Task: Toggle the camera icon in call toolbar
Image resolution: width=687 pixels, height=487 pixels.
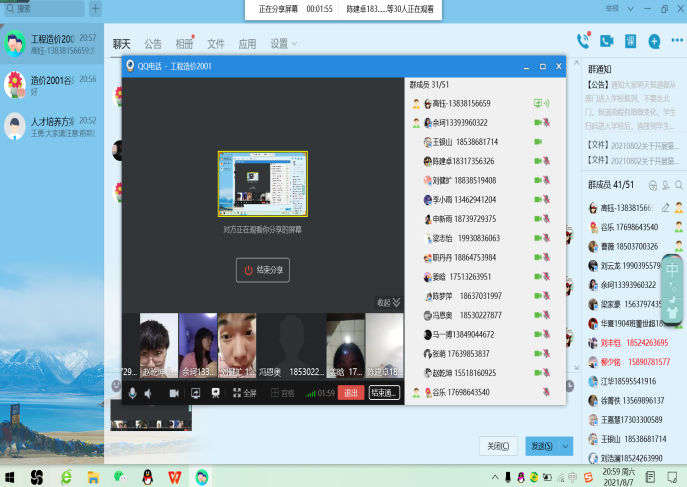Action: (173, 394)
